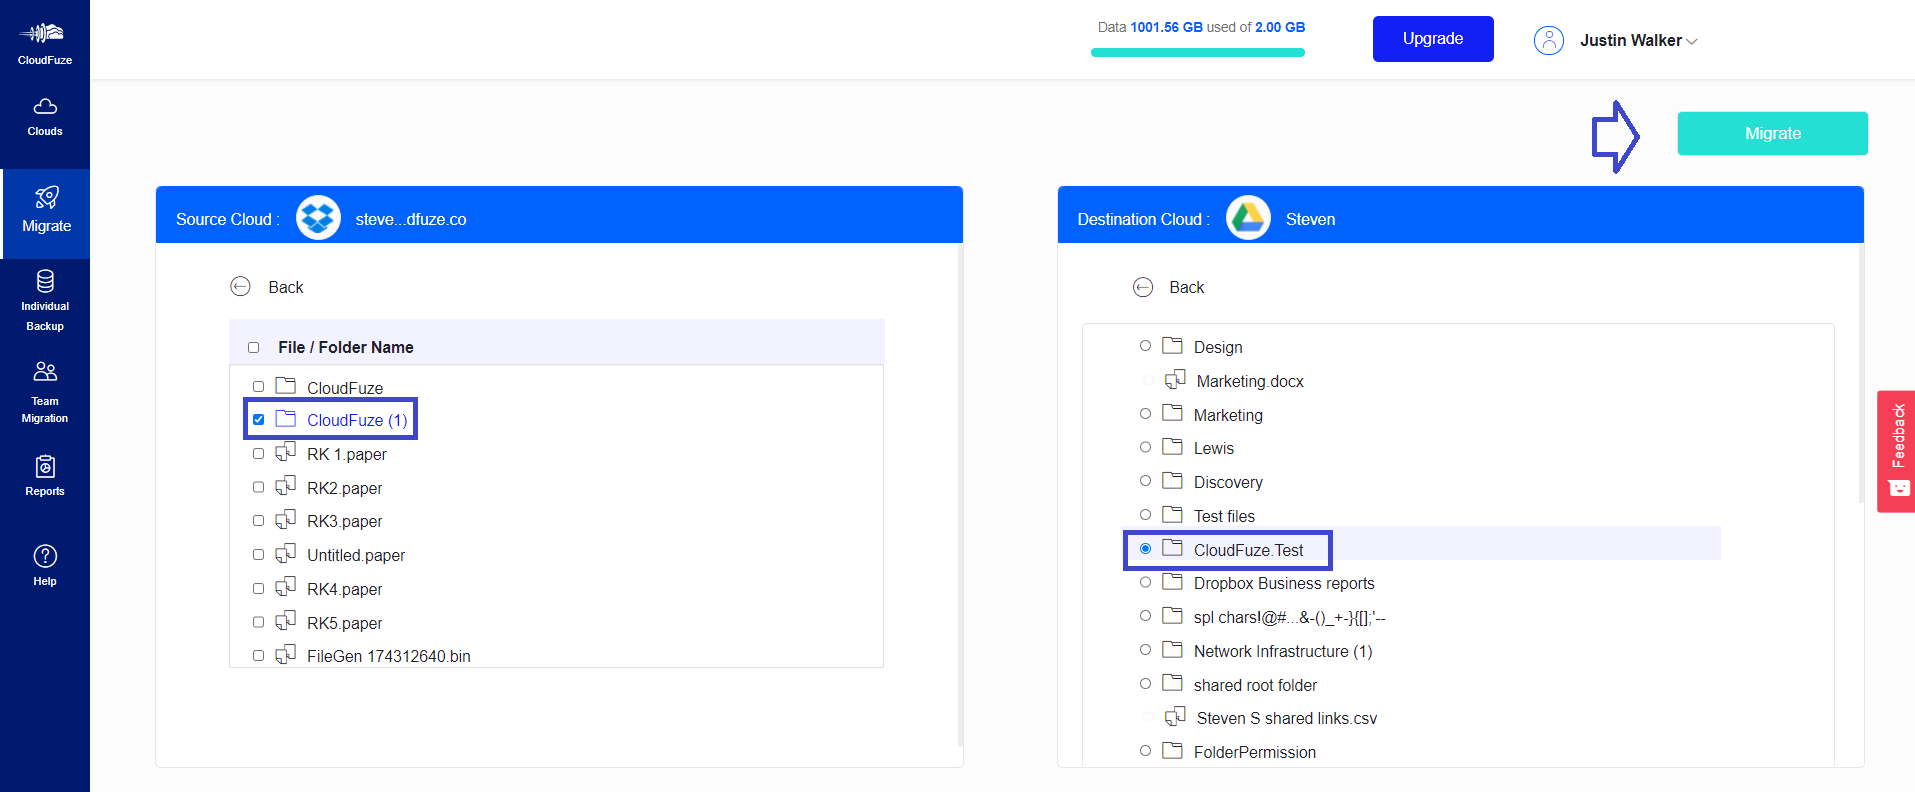Viewport: 1915px width, 792px height.
Task: Go to Individual Backup in sidebar
Action: 45,300
